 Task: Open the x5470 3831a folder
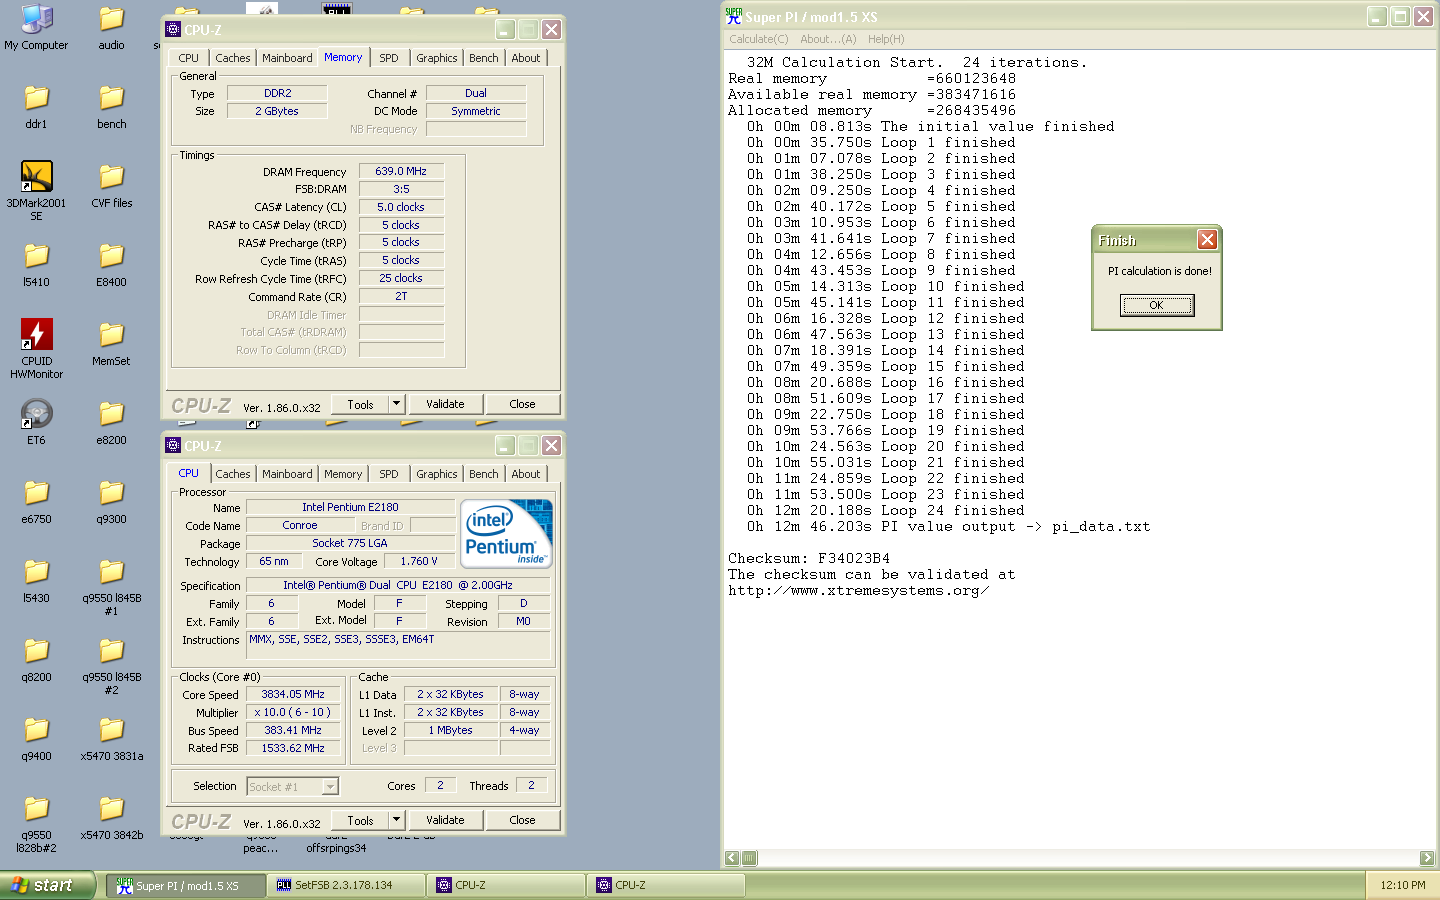point(112,731)
